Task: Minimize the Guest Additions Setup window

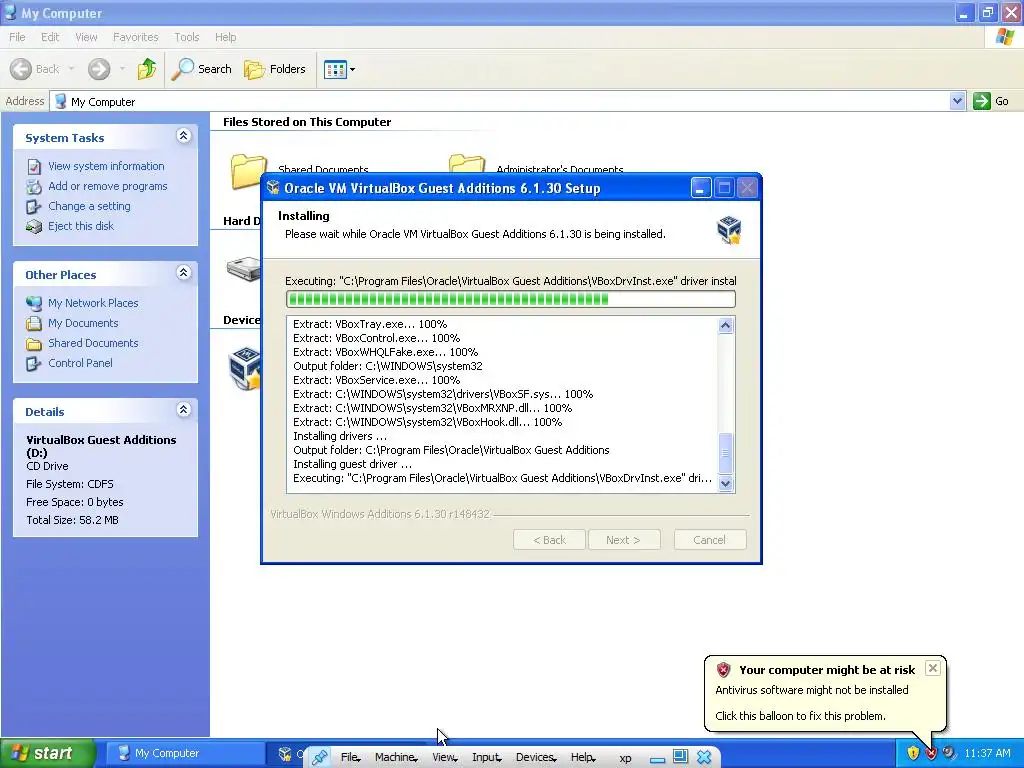Action: pyautogui.click(x=701, y=188)
